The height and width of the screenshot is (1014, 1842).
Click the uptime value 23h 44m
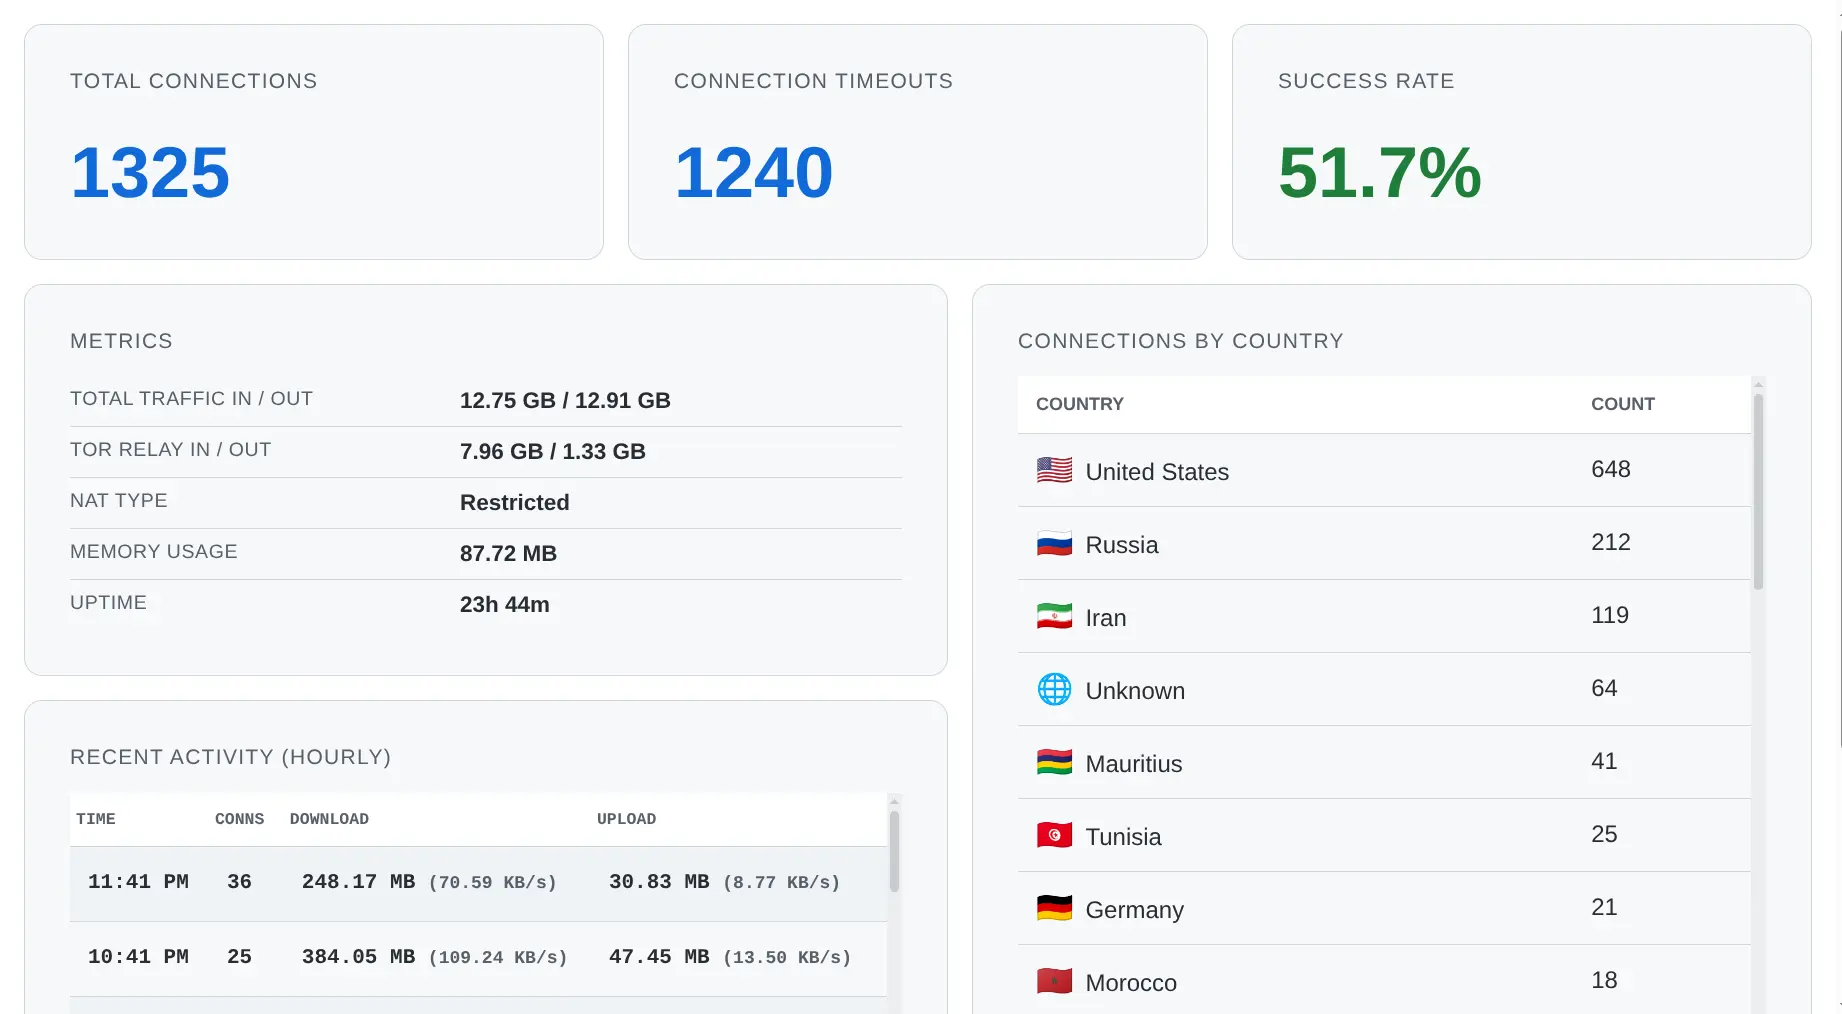pos(504,604)
